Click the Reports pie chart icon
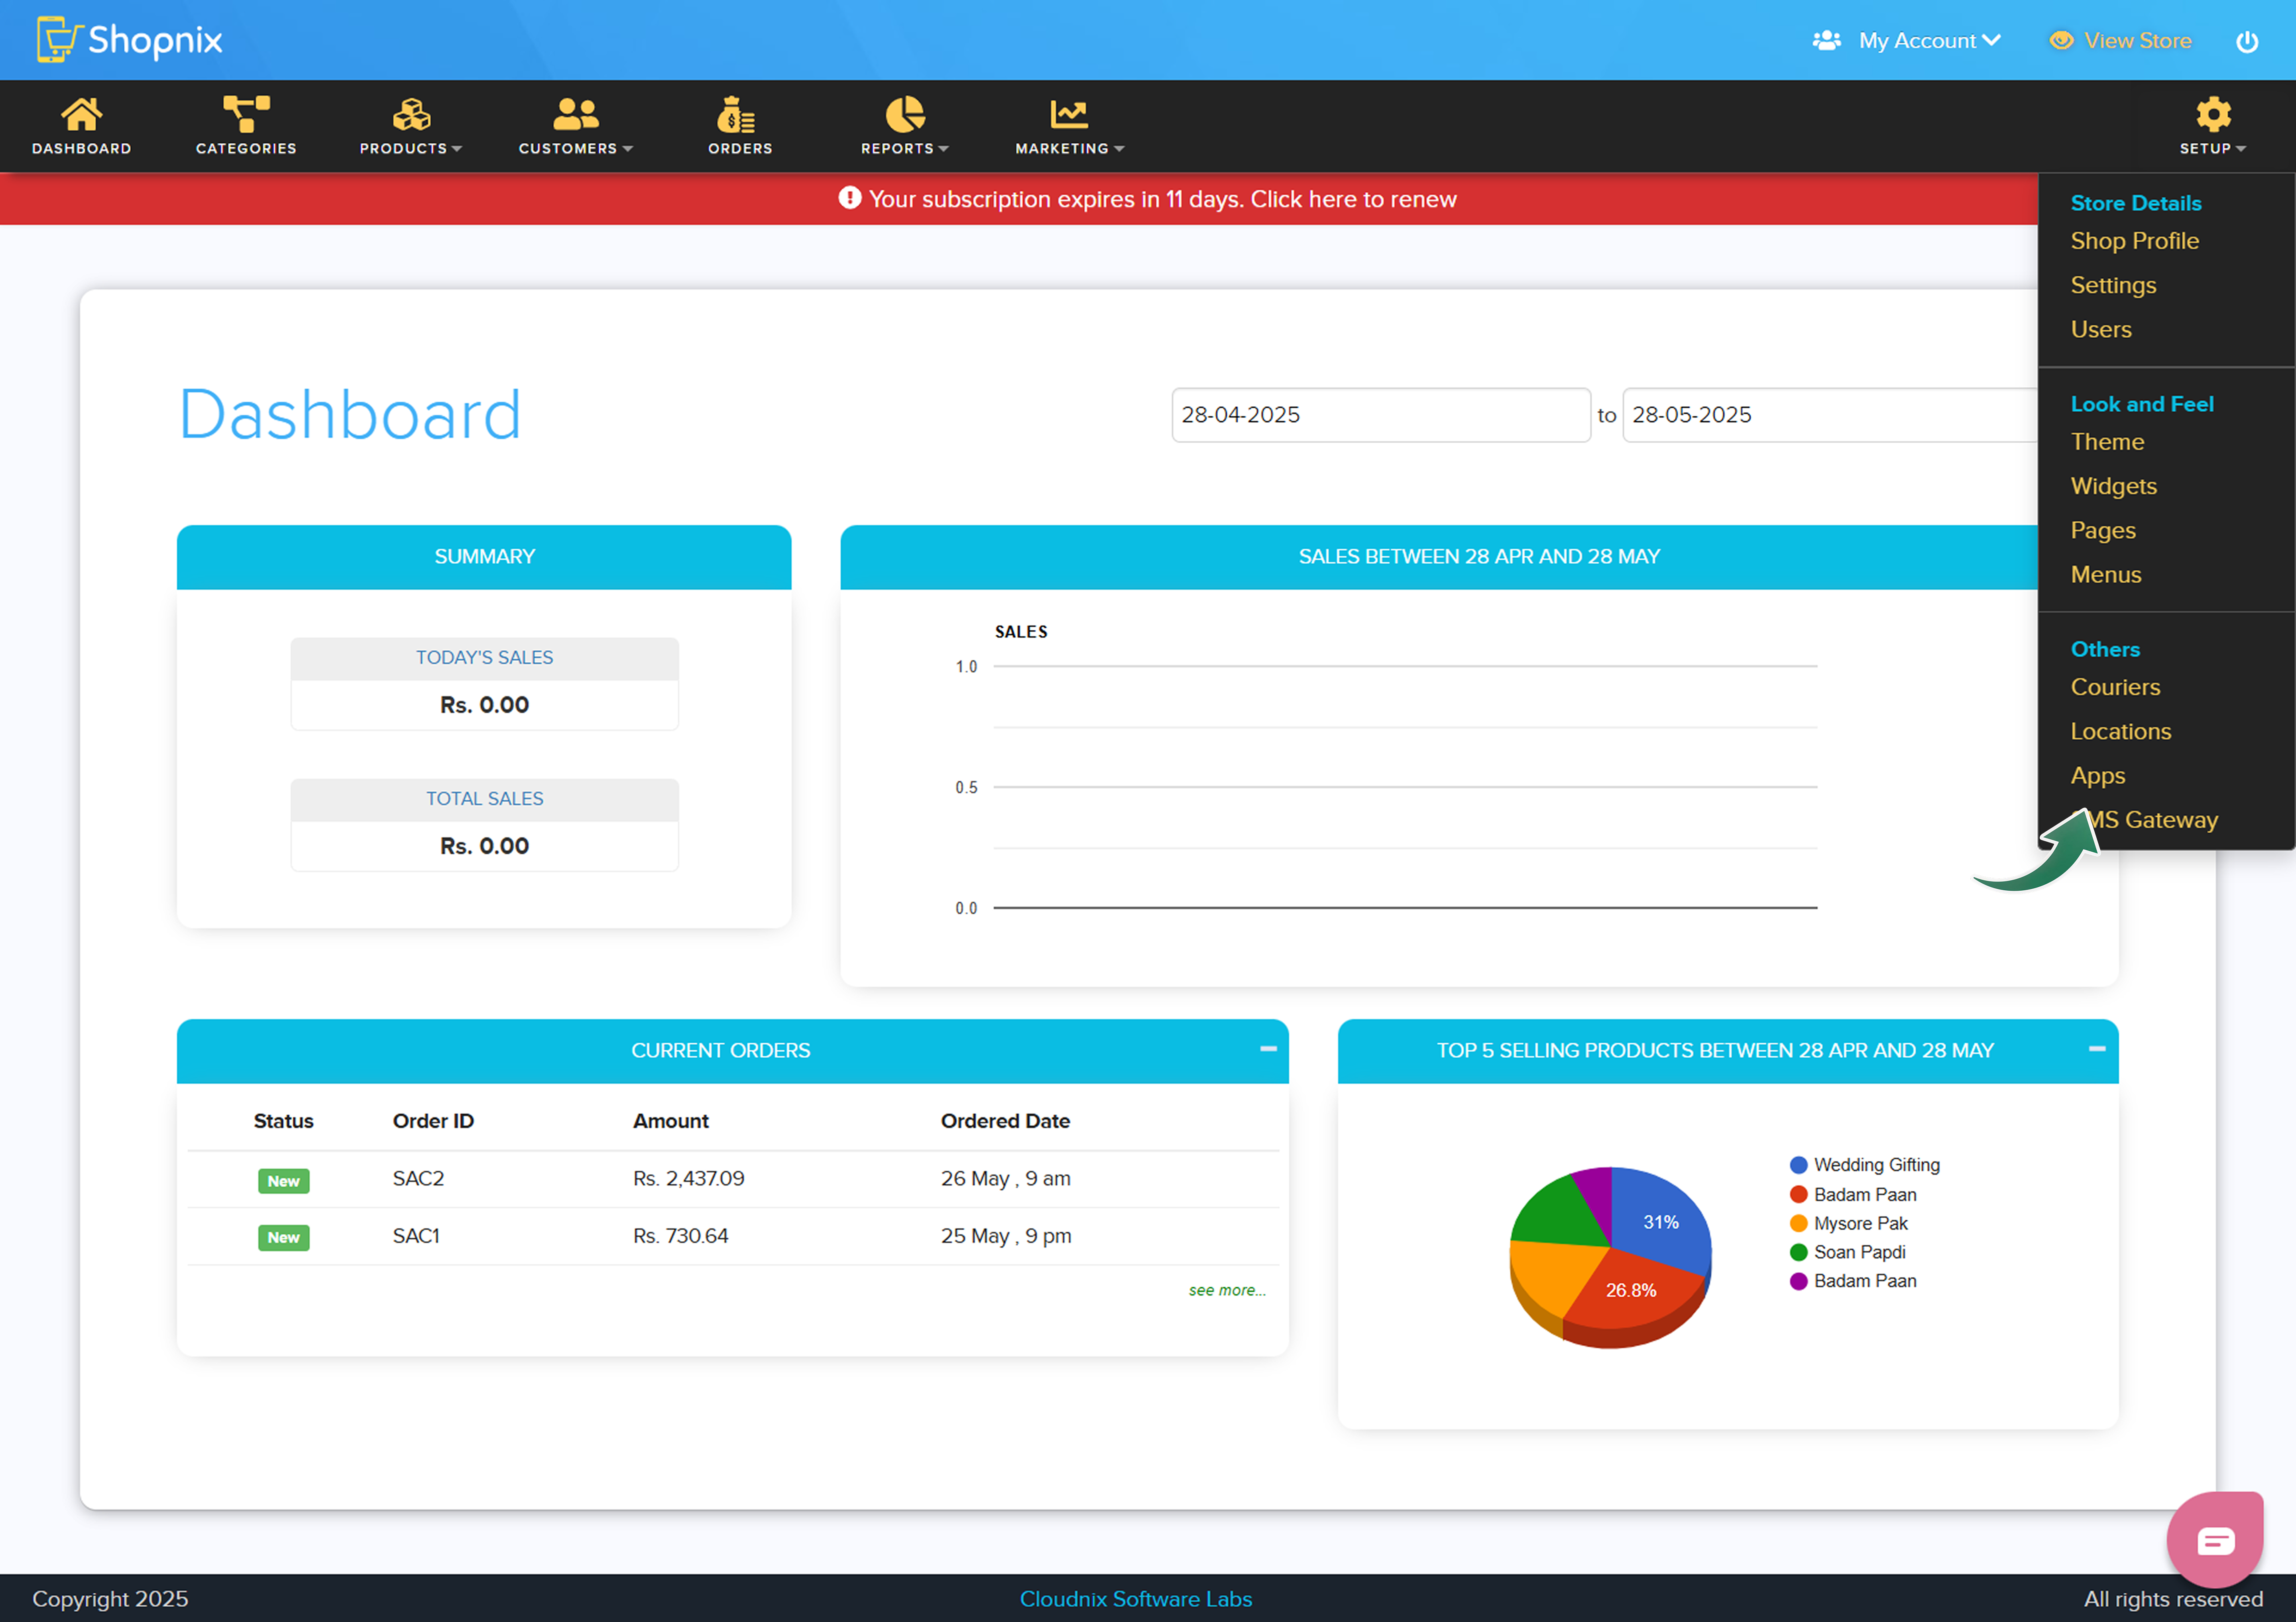Image resolution: width=2296 pixels, height=1622 pixels. point(905,114)
